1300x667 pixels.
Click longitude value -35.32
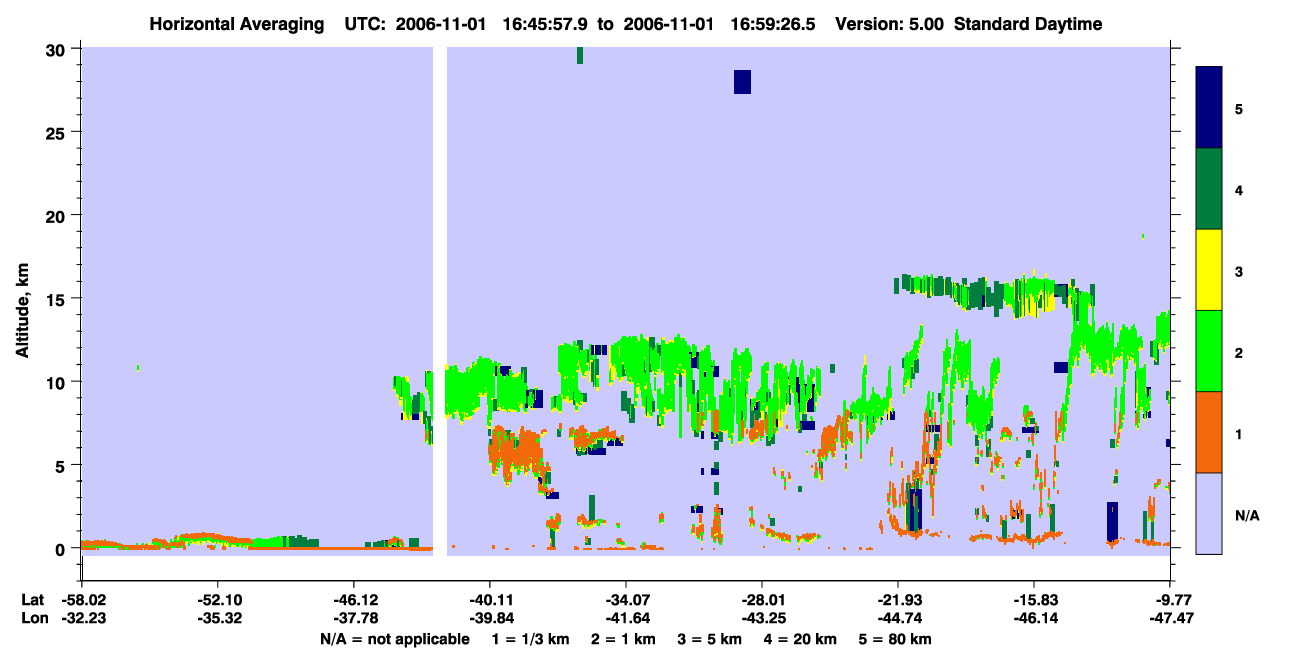pyautogui.click(x=217, y=618)
